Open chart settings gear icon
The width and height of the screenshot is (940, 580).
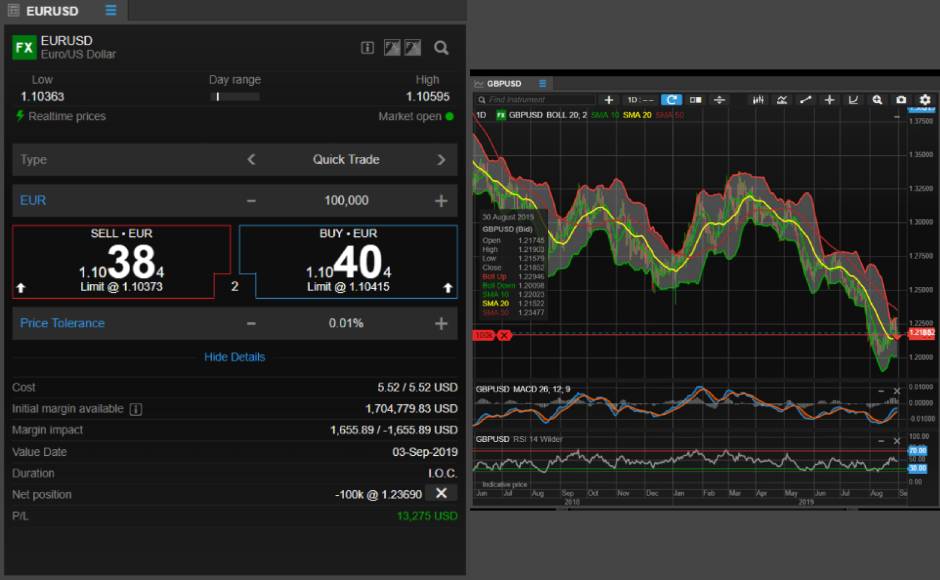pos(925,100)
